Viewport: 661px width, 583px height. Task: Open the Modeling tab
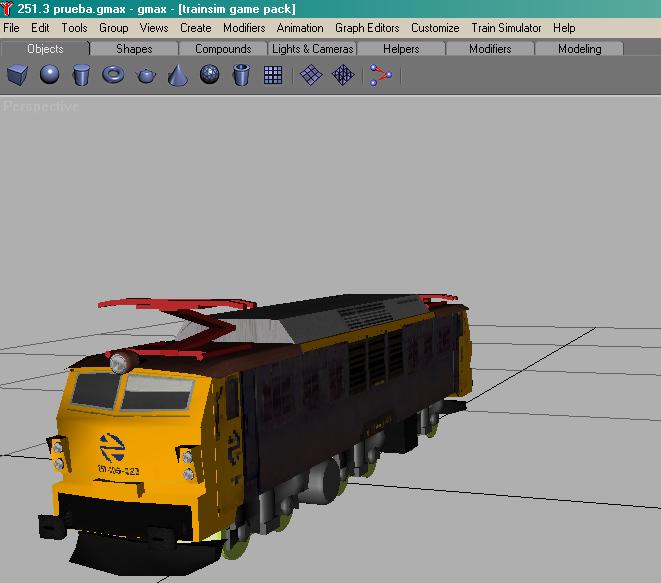[x=580, y=48]
